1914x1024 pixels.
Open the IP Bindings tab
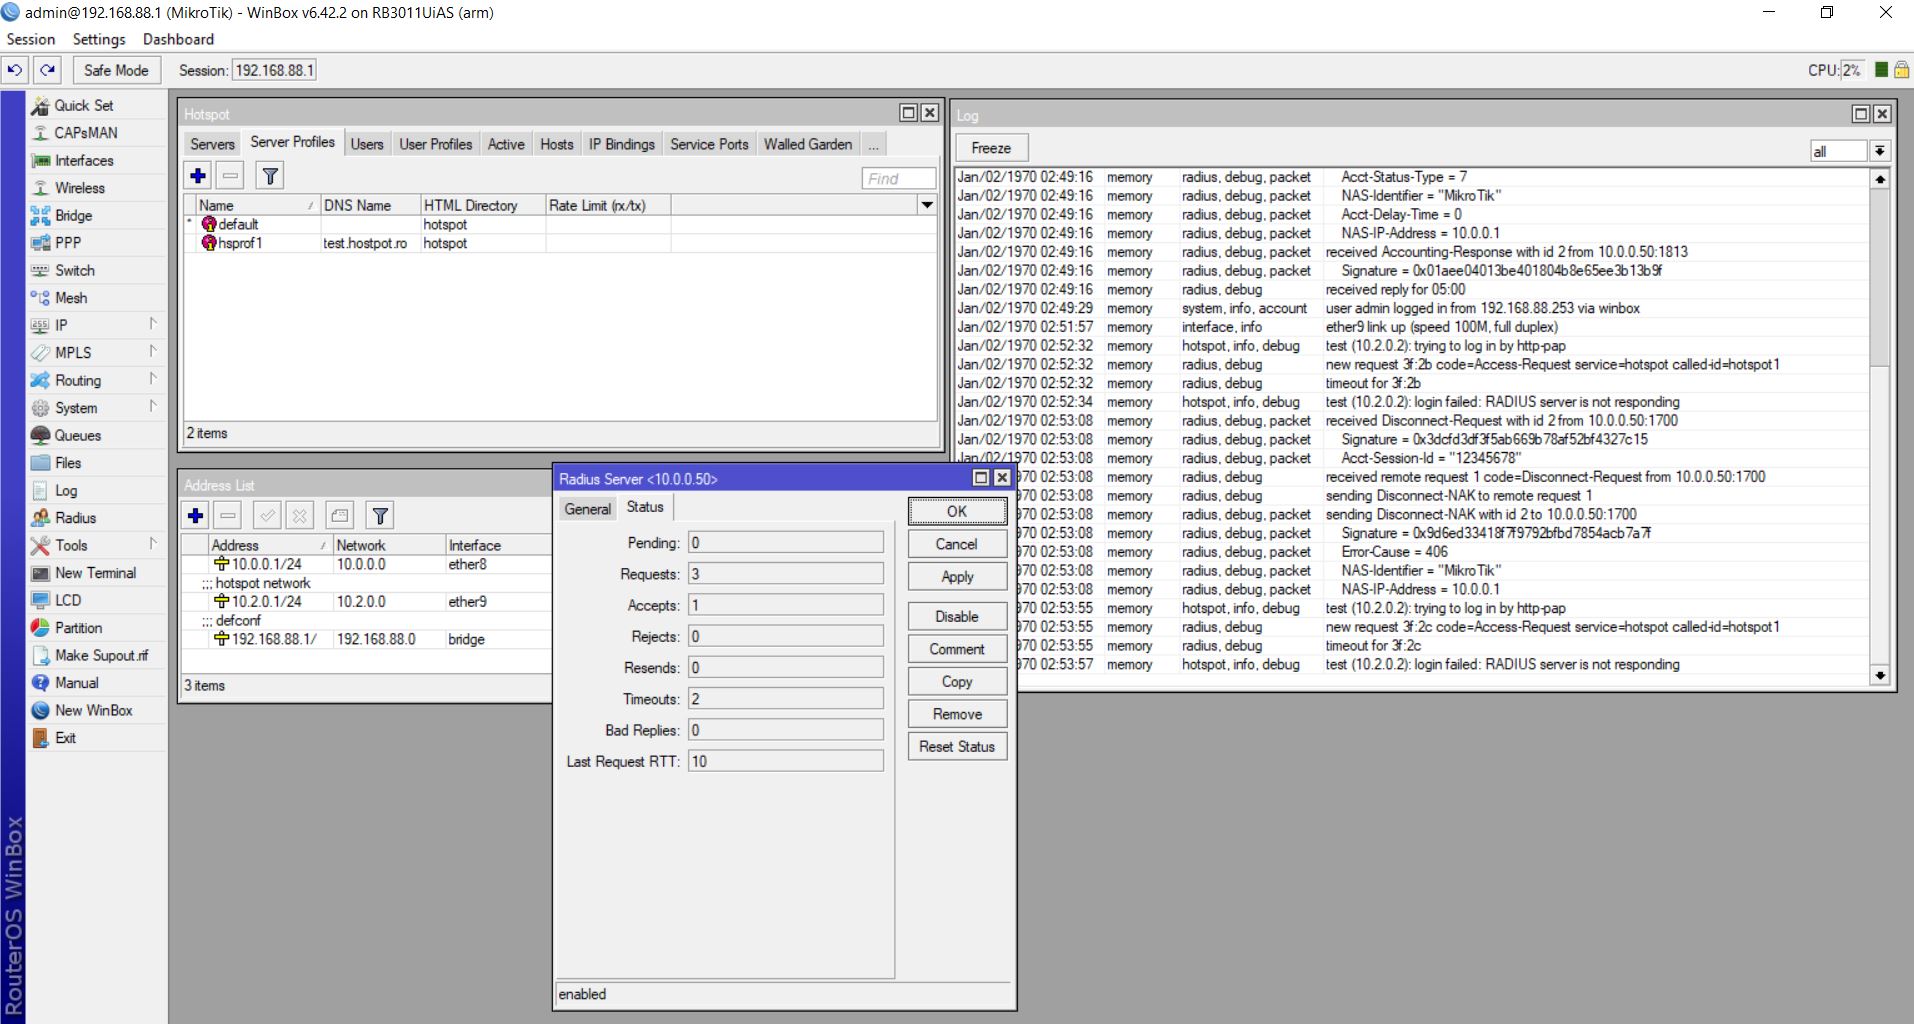pos(622,145)
